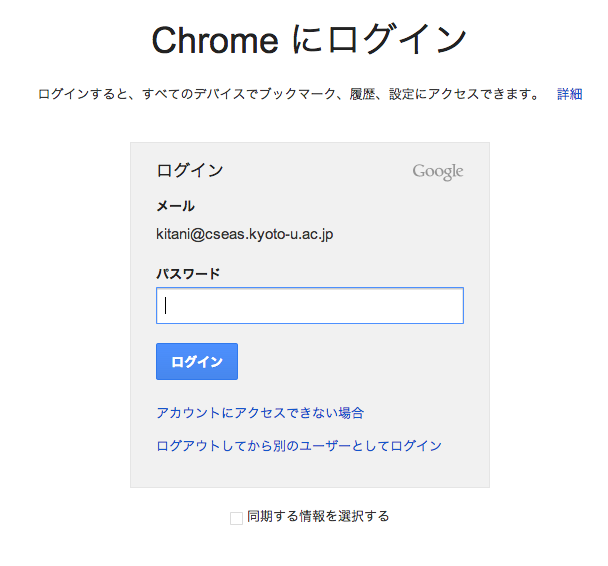Click ログアウトしてから別のユーザーとしてログイン link

(x=299, y=446)
